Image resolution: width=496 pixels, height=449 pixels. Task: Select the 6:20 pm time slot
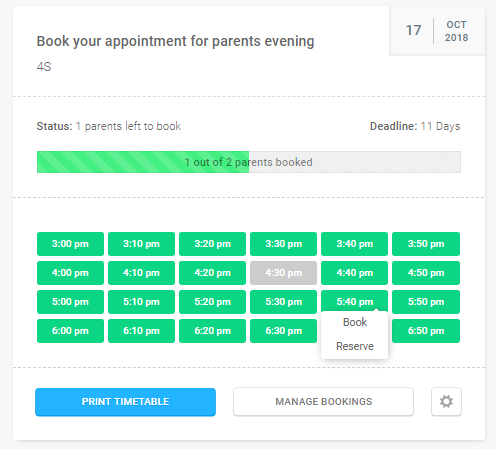tap(212, 331)
